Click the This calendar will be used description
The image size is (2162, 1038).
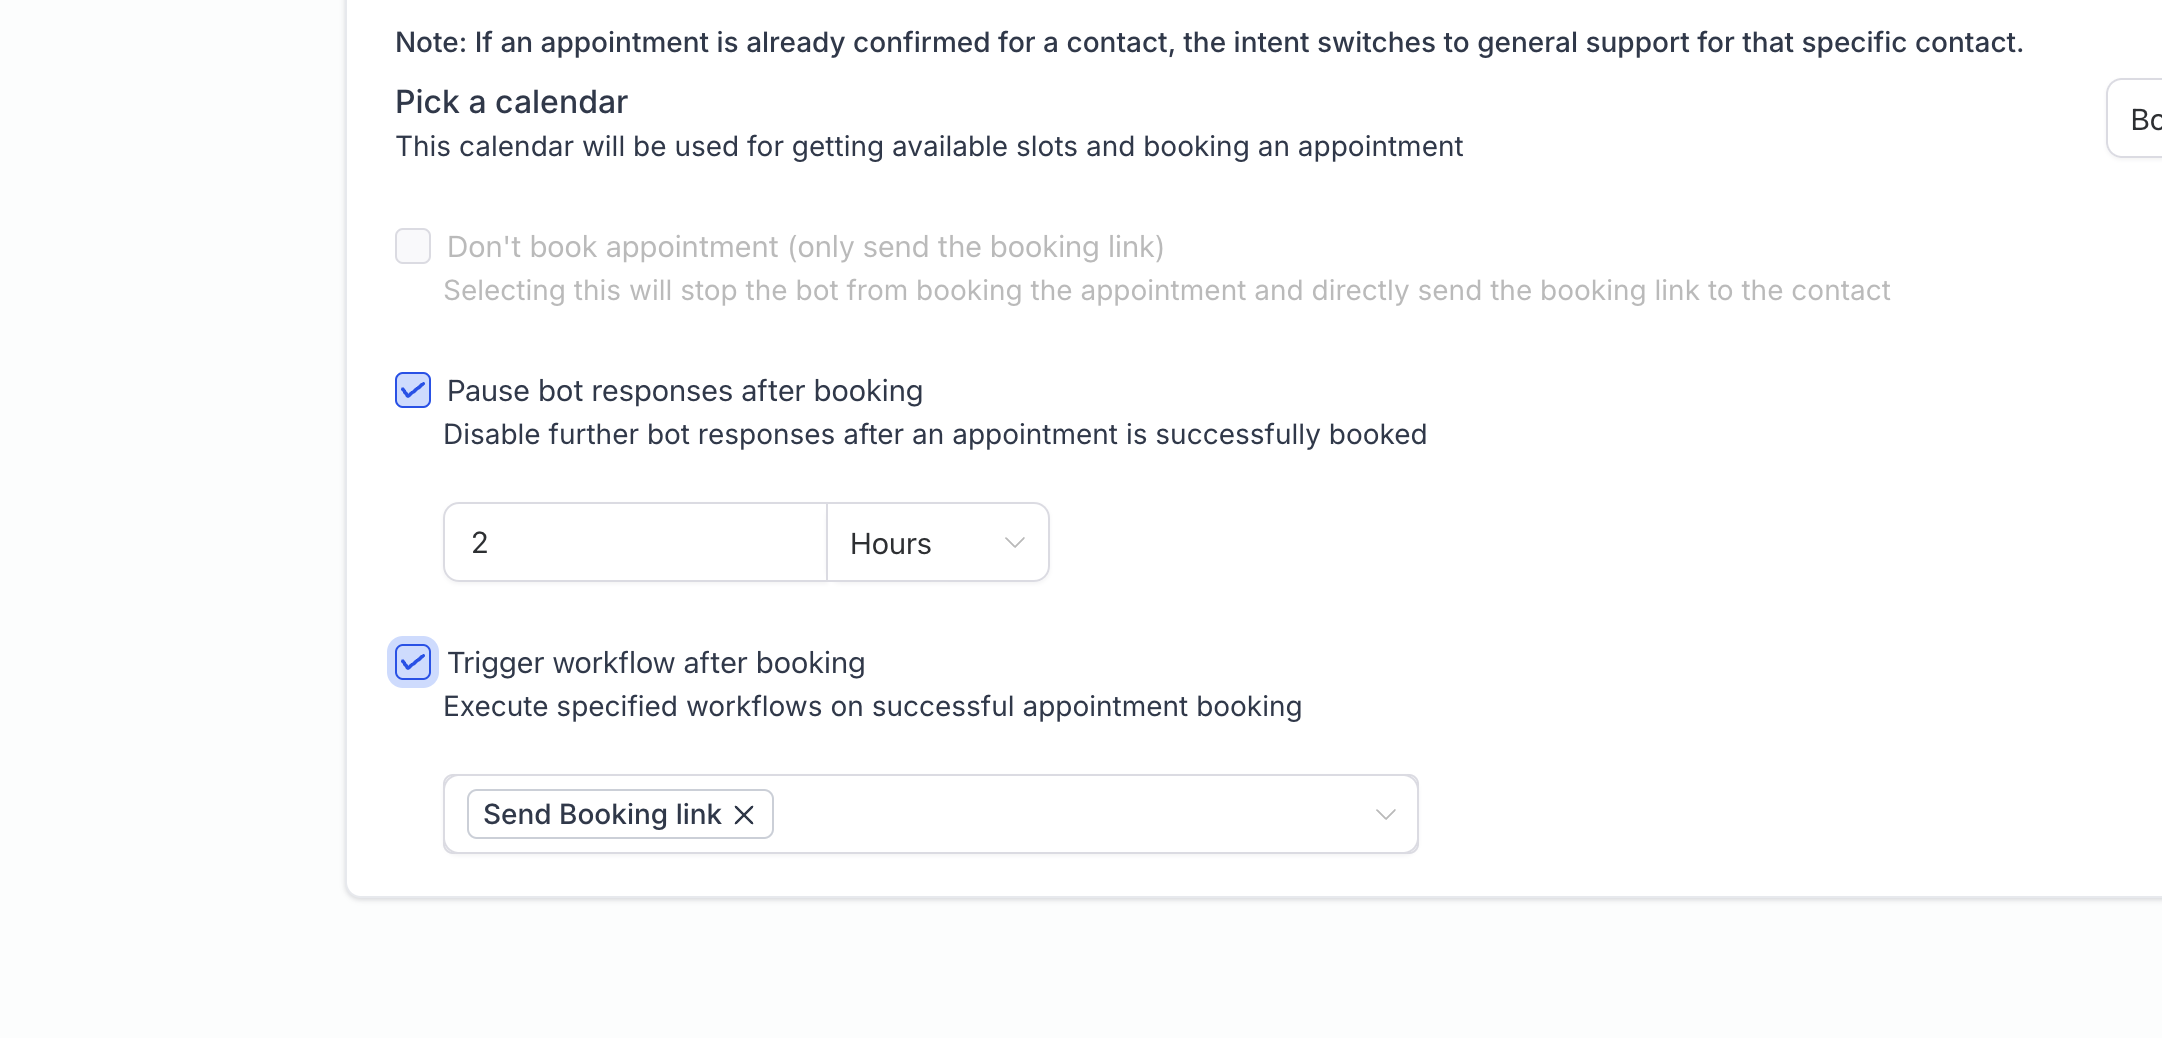pos(928,147)
